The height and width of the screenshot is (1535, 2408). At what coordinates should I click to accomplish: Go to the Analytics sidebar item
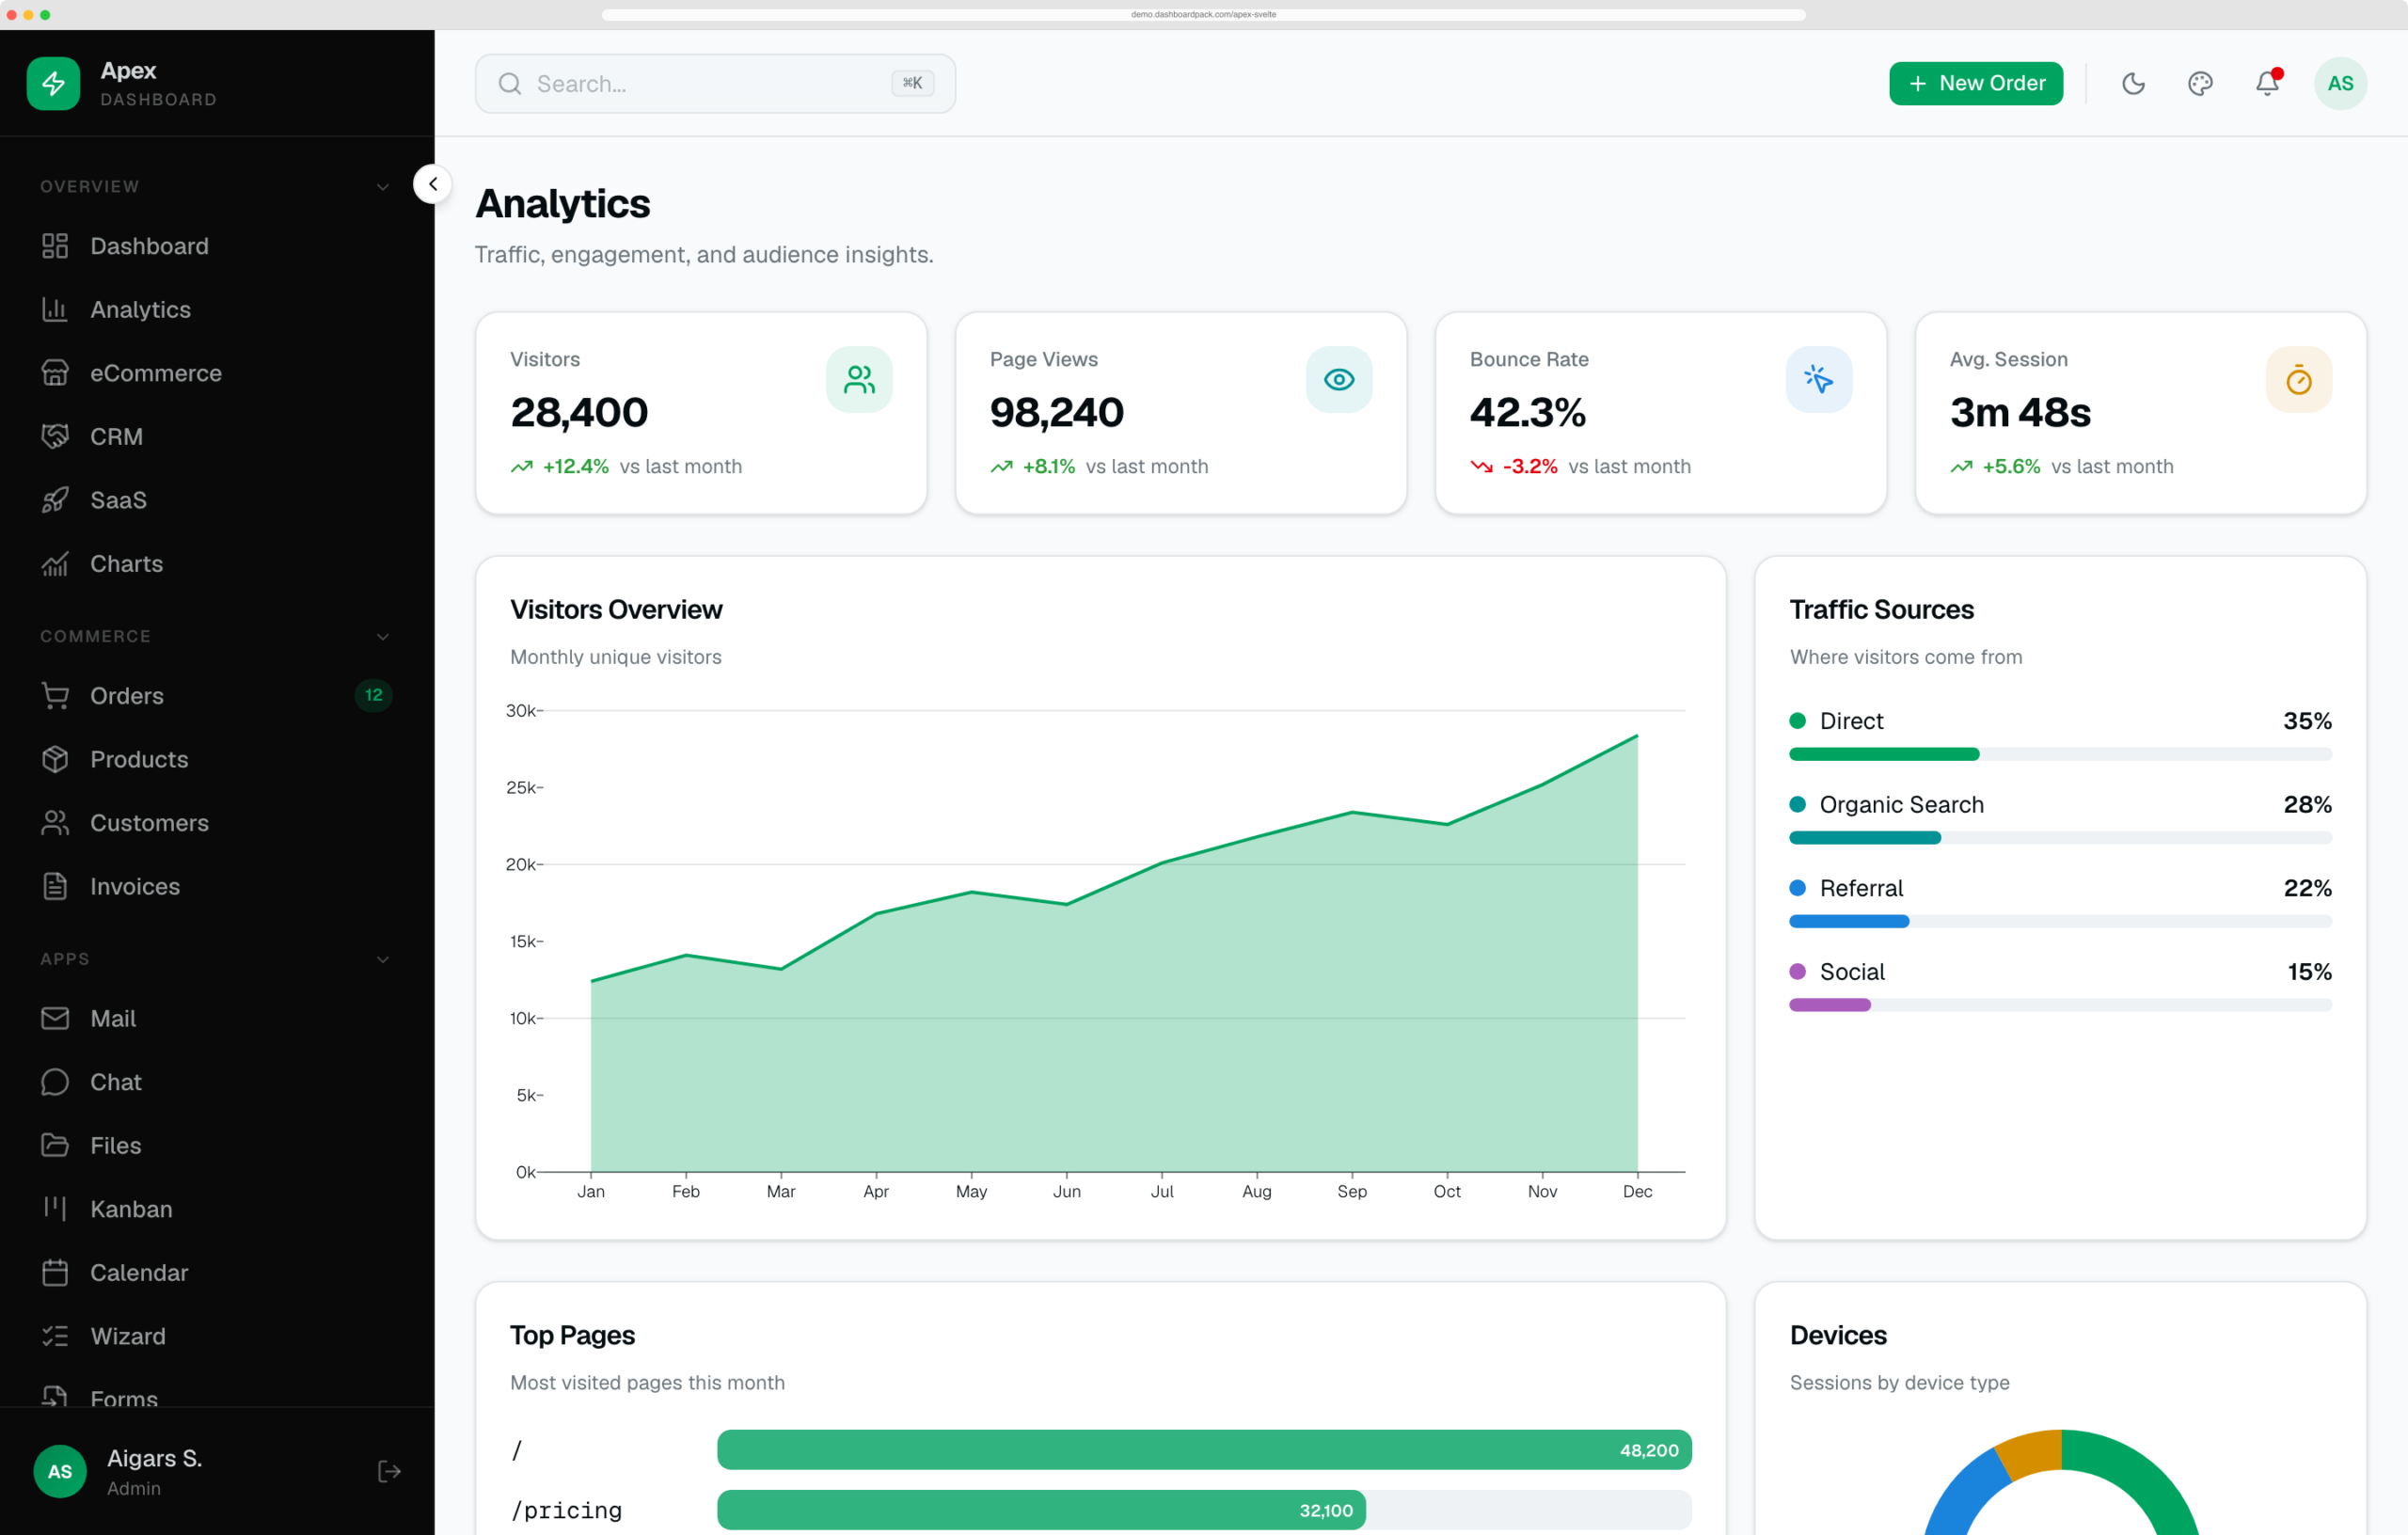coord(217,310)
